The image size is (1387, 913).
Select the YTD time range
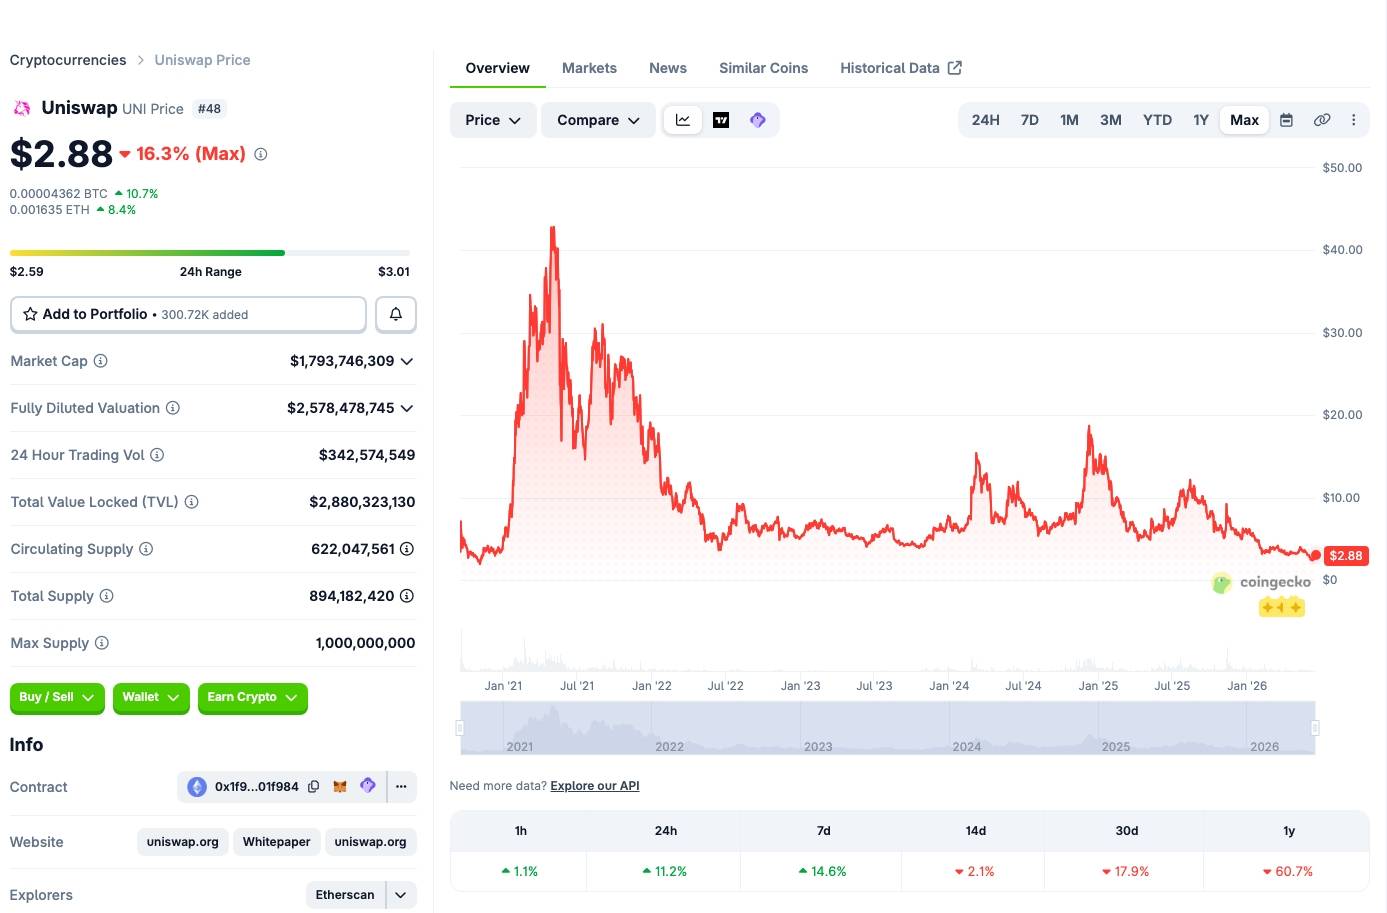(x=1158, y=120)
